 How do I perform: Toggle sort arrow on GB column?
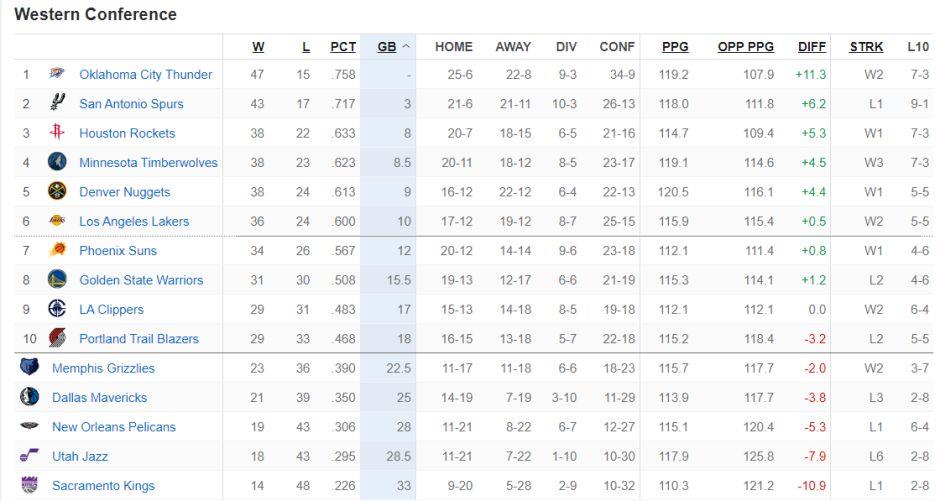tap(406, 47)
